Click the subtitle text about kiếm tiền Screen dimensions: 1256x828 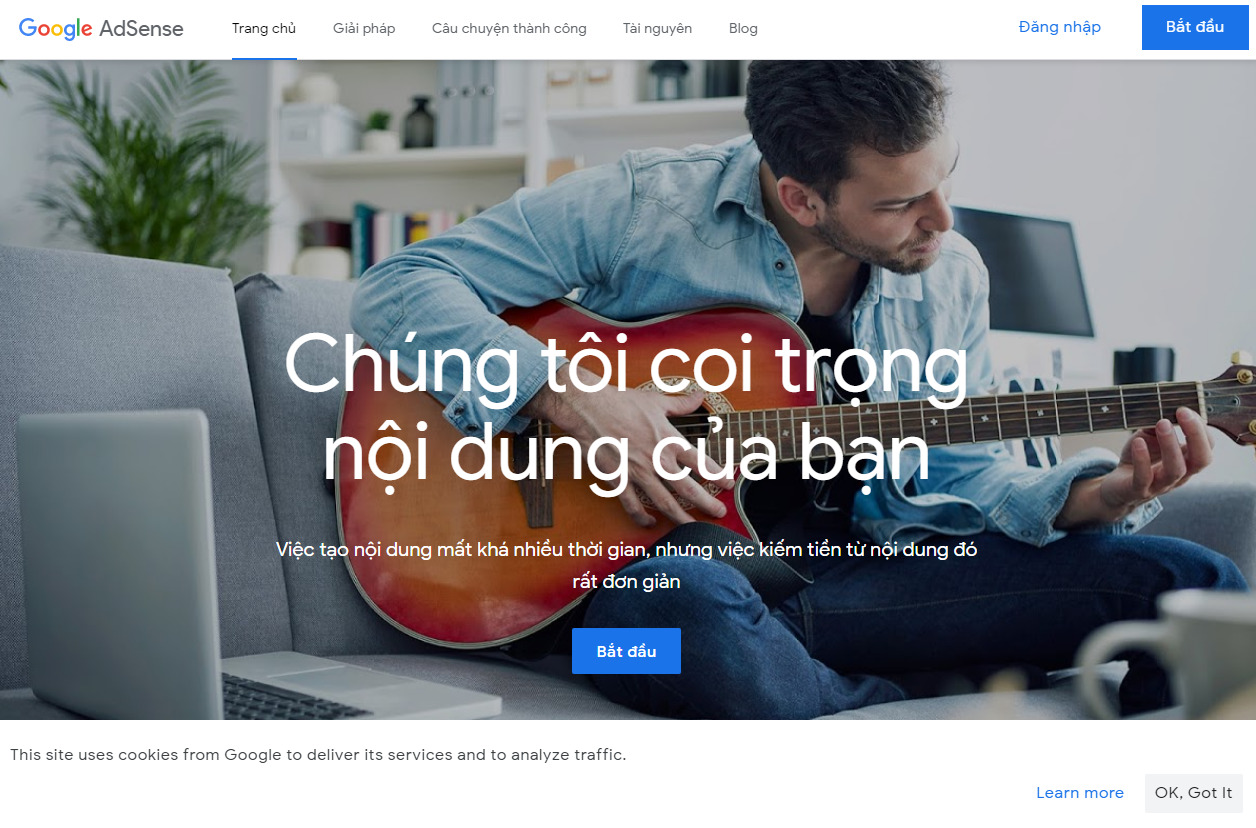point(627,565)
